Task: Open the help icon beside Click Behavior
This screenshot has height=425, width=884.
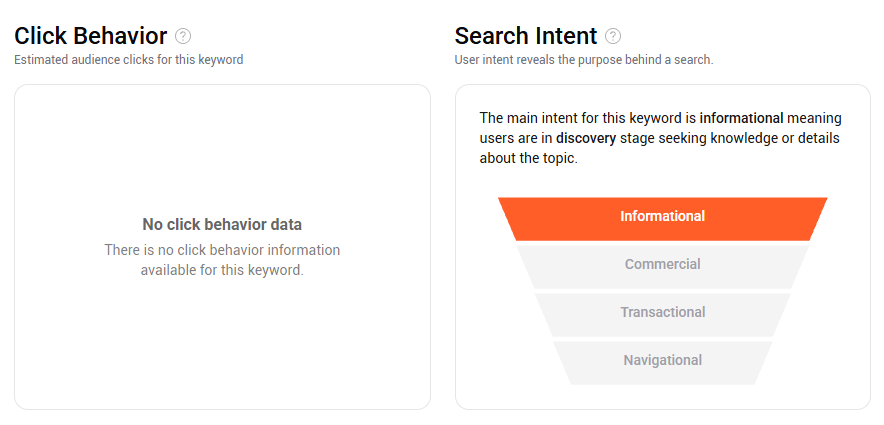Action: 183,37
